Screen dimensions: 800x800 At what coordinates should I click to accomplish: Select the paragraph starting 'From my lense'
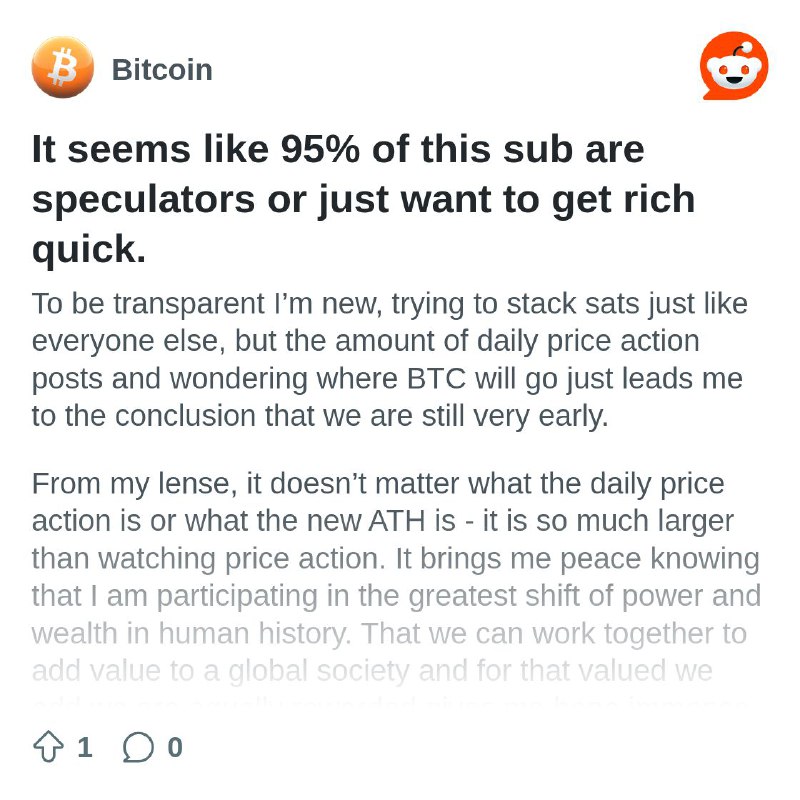[396, 587]
